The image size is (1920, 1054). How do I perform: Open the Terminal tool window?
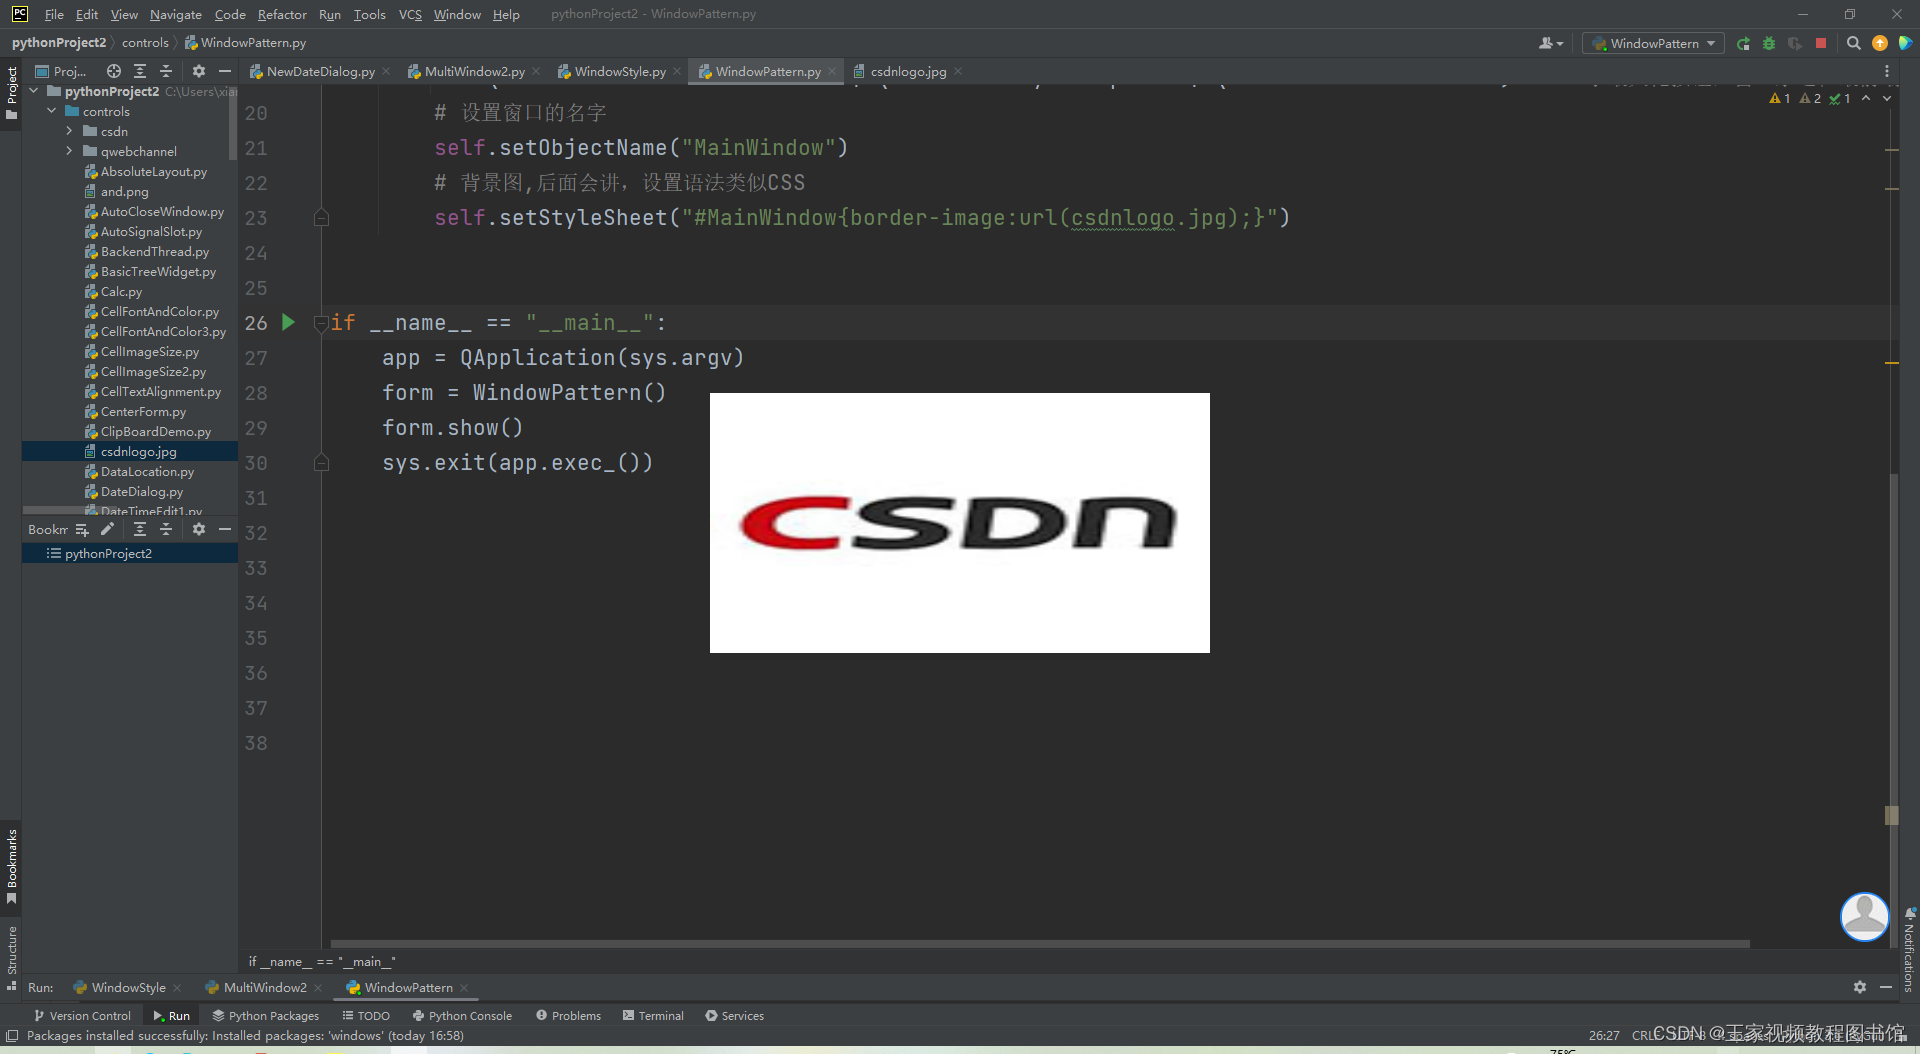click(653, 1015)
